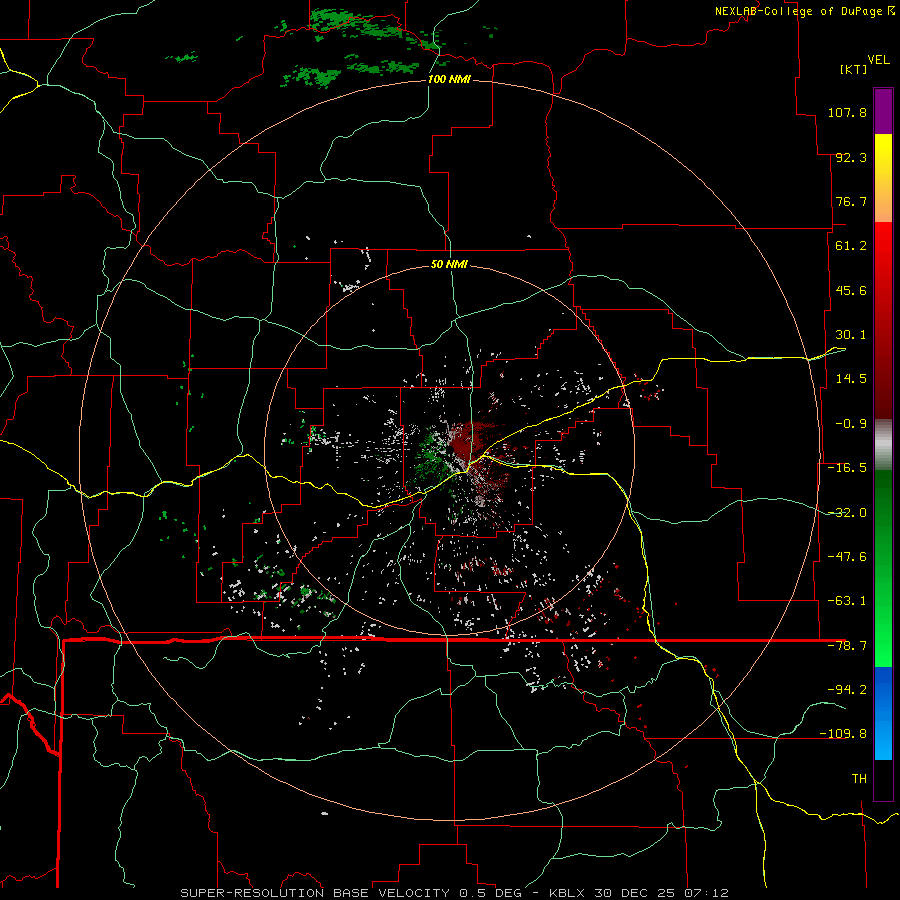Click the blue segment of the color bar
The width and height of the screenshot is (900, 900).
pyautogui.click(x=883, y=713)
